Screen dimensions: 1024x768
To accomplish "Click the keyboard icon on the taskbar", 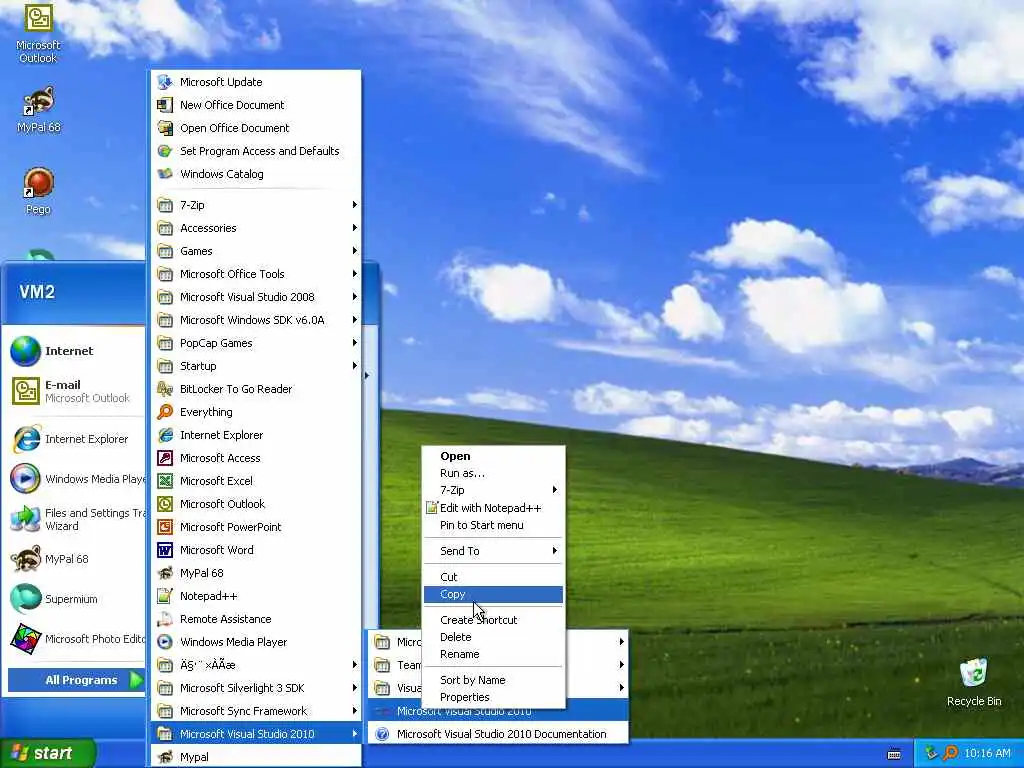I will click(894, 754).
